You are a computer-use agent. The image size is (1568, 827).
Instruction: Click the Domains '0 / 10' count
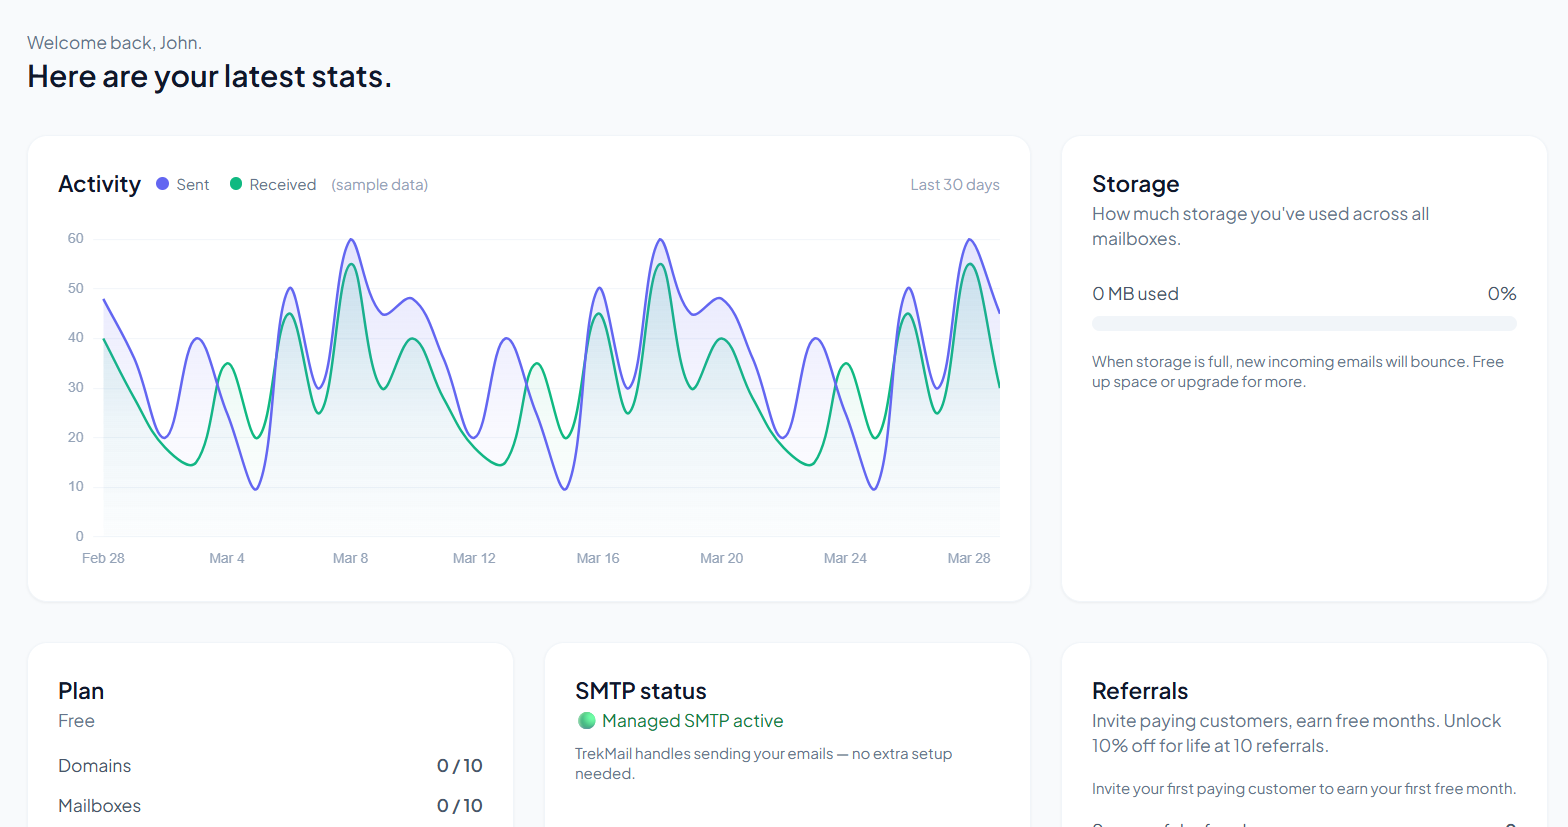[x=460, y=766]
